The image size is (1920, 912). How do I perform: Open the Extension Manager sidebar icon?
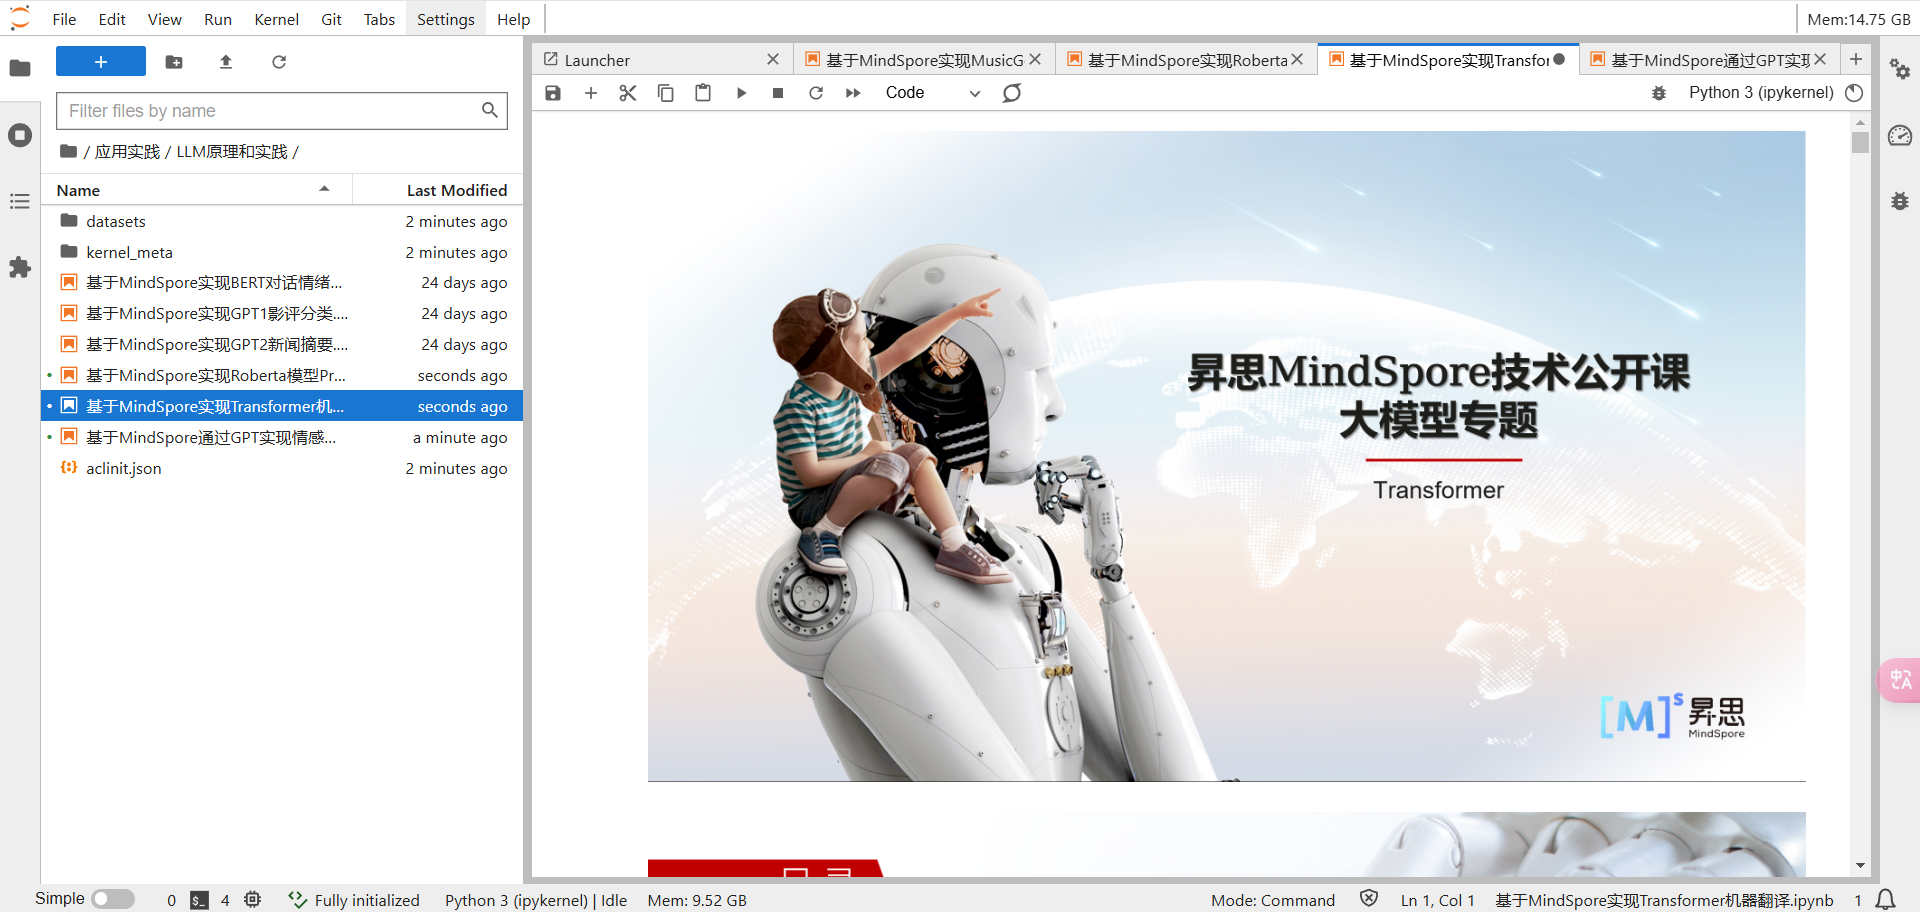point(20,268)
